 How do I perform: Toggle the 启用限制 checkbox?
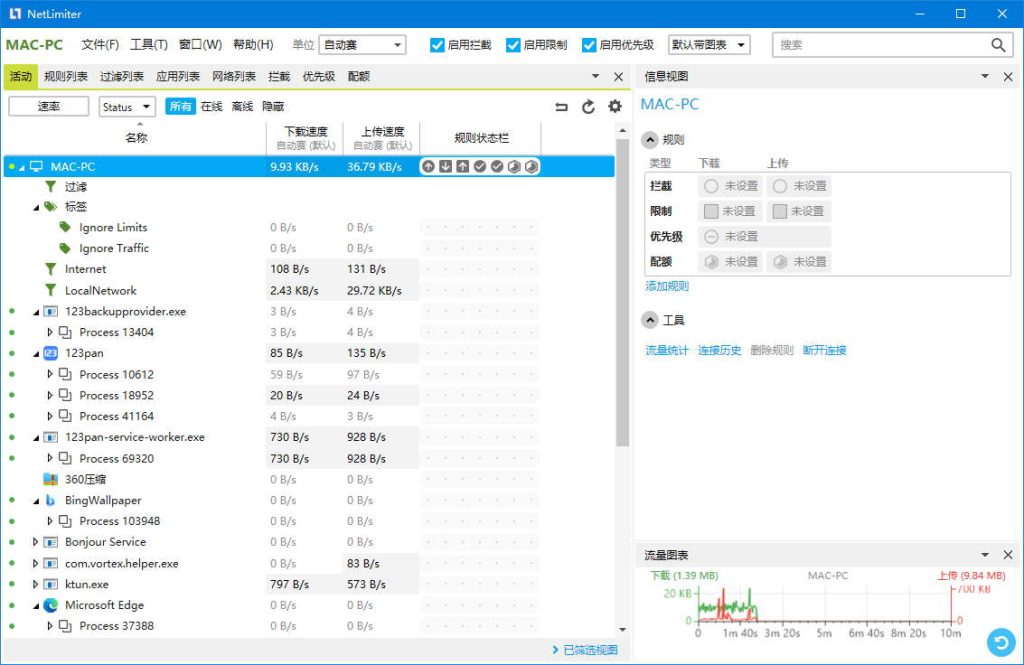point(513,45)
